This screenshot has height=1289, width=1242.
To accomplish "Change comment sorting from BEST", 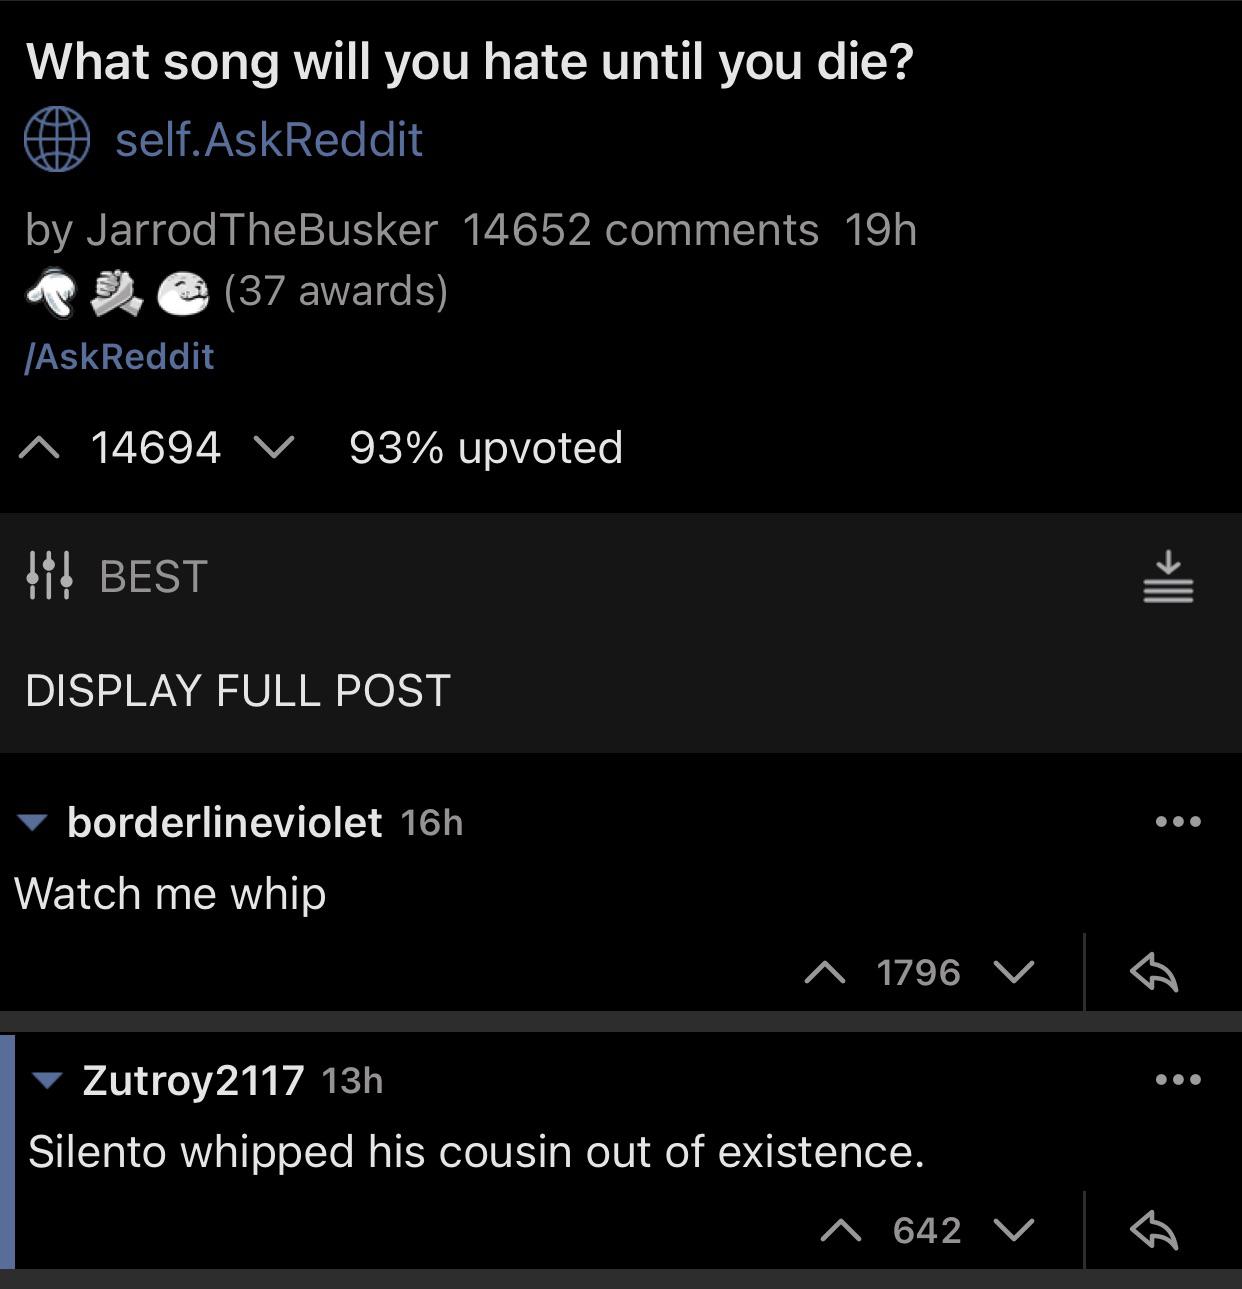I will point(154,577).
